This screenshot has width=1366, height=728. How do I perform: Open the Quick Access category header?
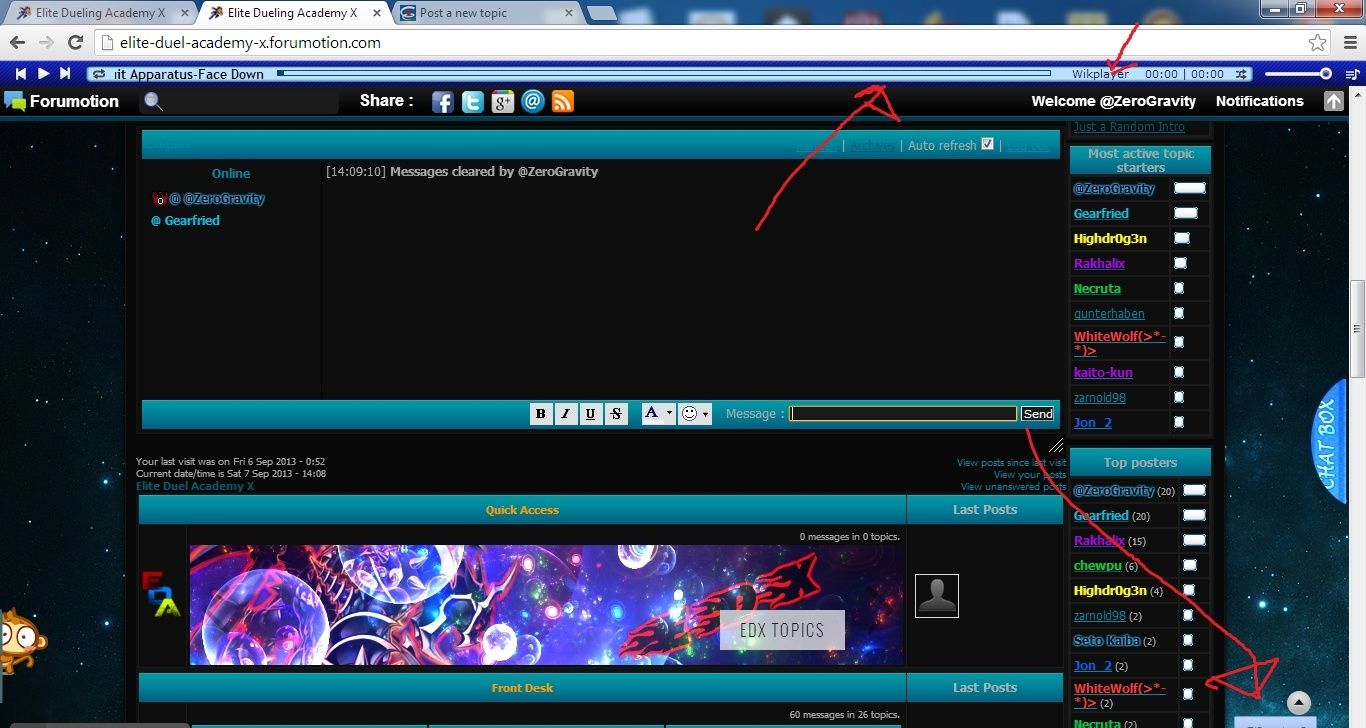[522, 510]
